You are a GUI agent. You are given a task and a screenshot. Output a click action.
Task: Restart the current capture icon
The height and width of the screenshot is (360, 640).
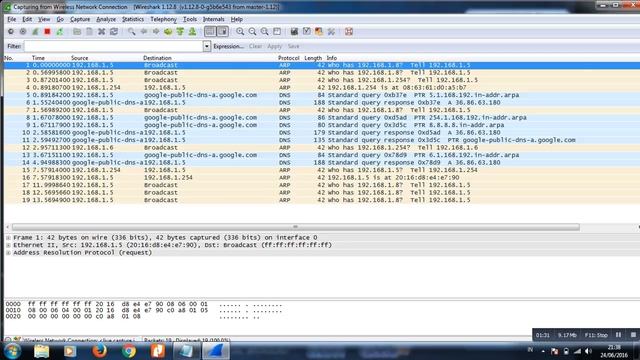(60, 31)
